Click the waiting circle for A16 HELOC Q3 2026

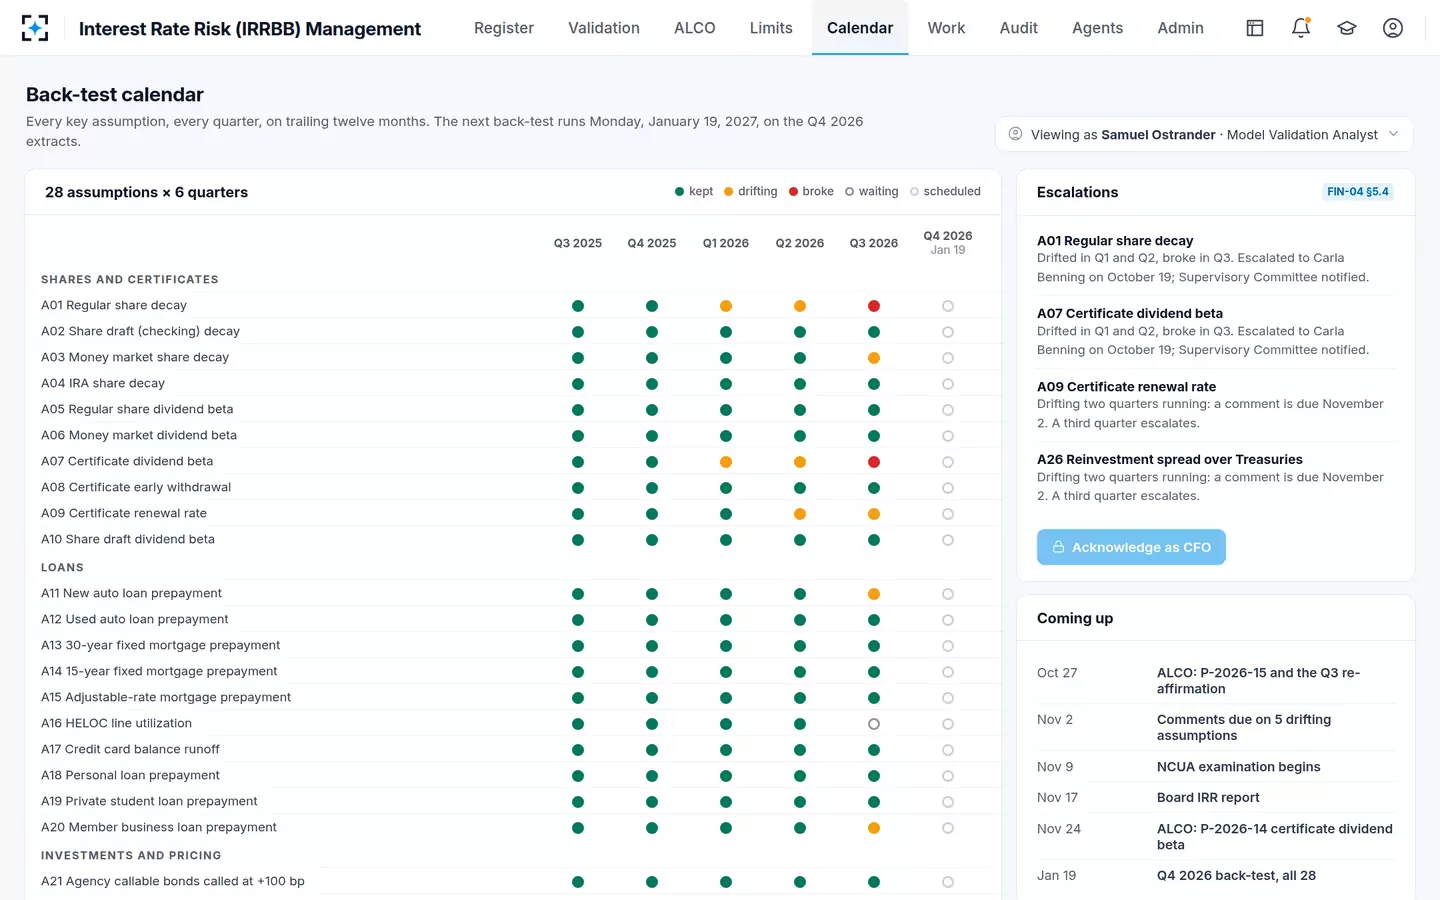tap(874, 724)
